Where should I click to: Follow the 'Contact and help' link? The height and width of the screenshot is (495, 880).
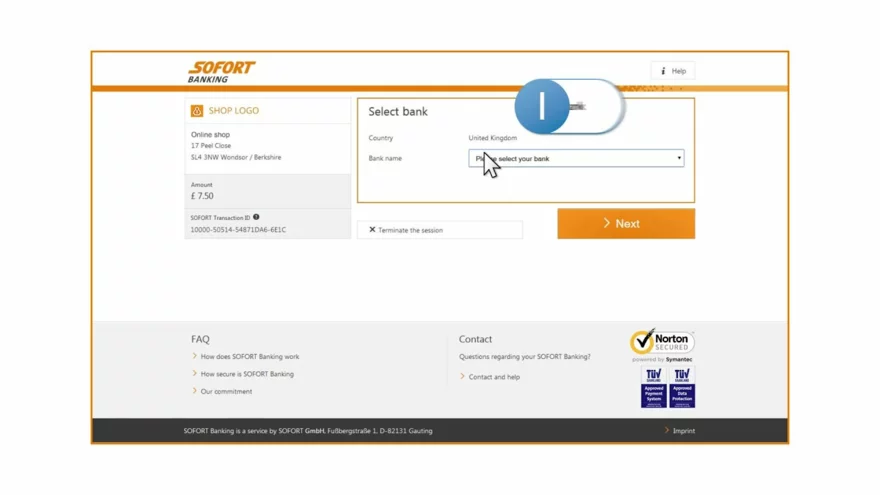point(494,377)
